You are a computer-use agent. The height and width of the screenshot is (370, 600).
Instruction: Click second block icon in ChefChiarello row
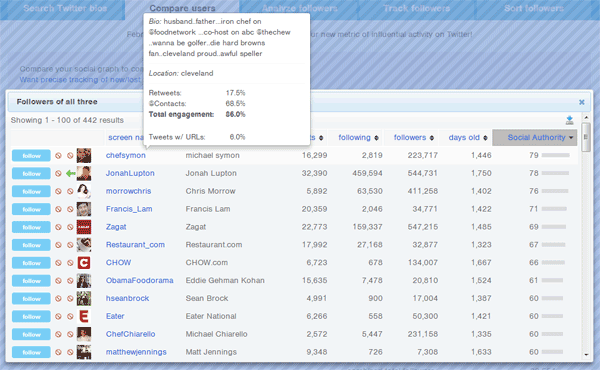70,334
